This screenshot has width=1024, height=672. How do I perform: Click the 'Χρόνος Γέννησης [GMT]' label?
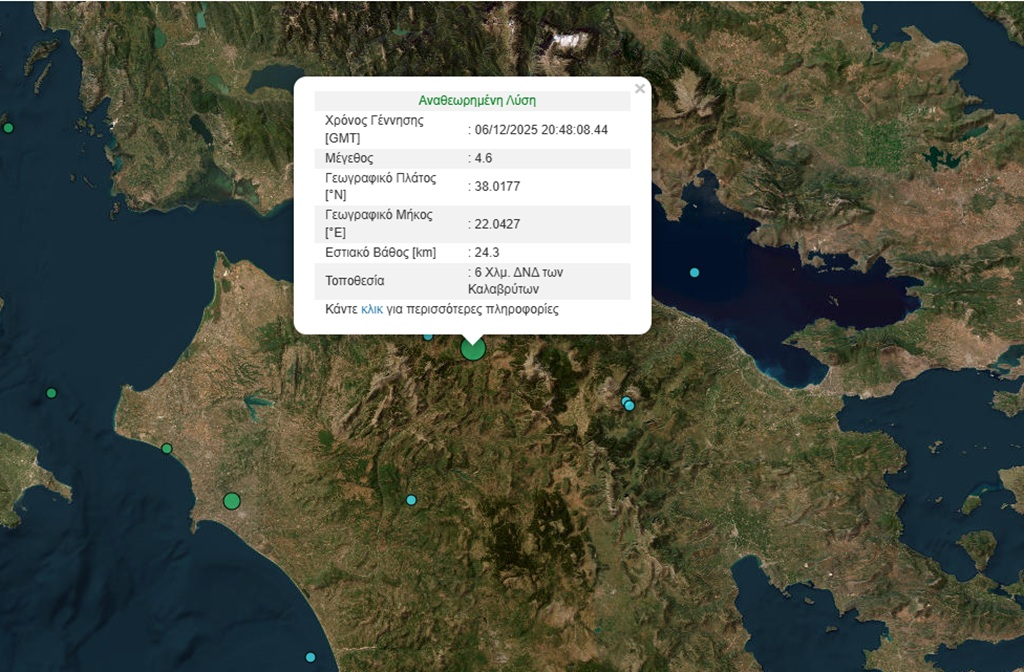click(x=374, y=129)
